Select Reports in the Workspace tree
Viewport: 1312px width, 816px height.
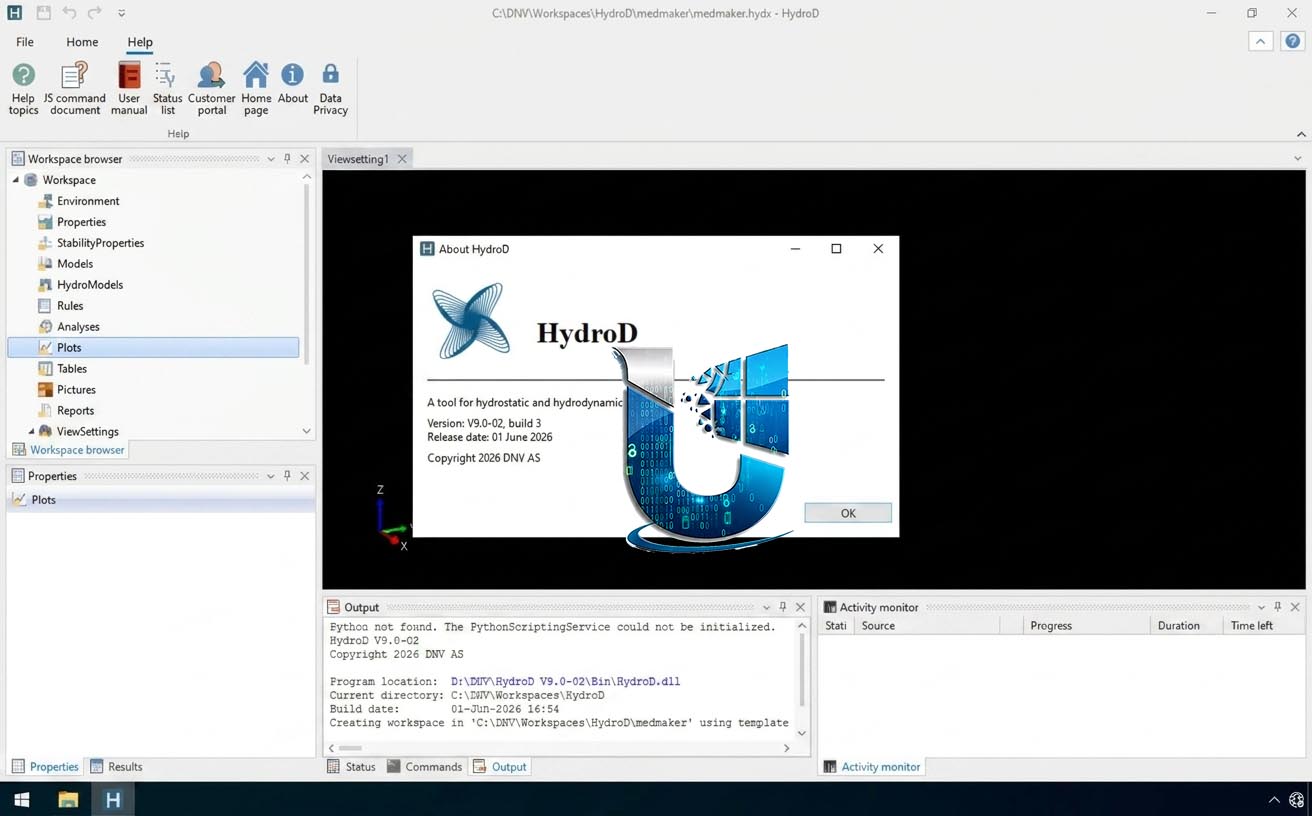pos(75,411)
